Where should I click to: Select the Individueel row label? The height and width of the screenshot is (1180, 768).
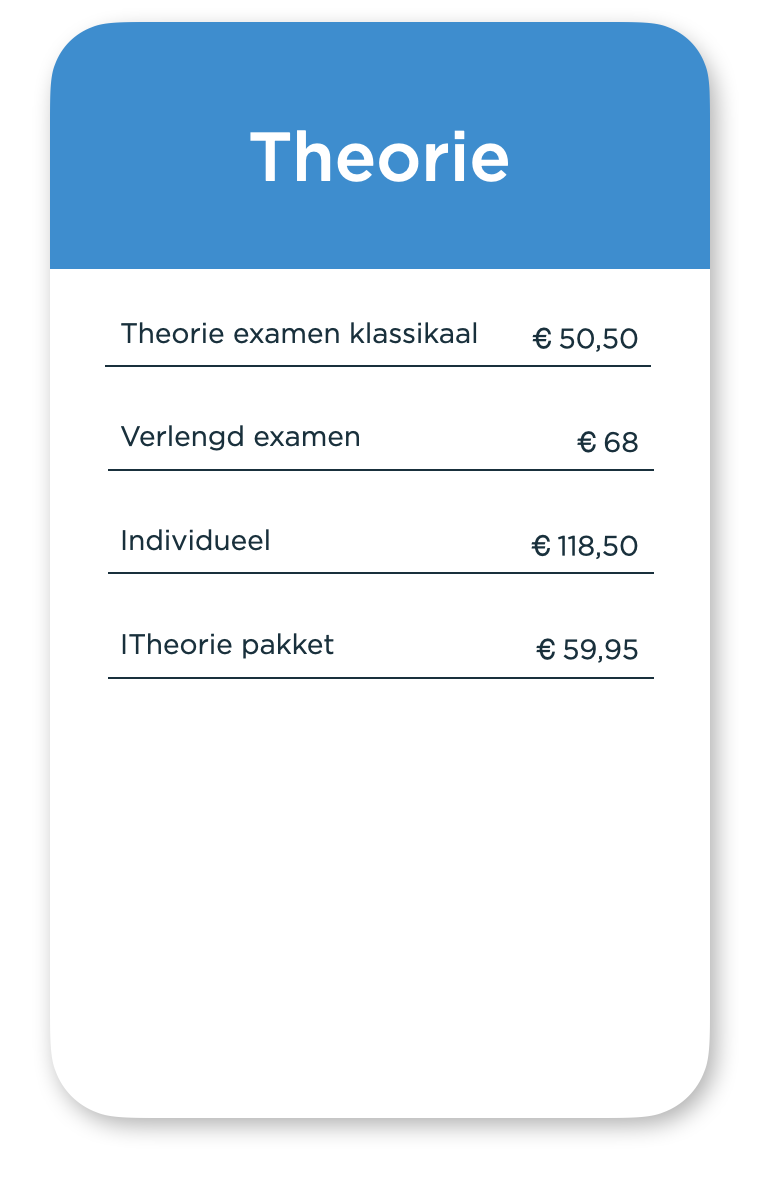pyautogui.click(x=195, y=541)
